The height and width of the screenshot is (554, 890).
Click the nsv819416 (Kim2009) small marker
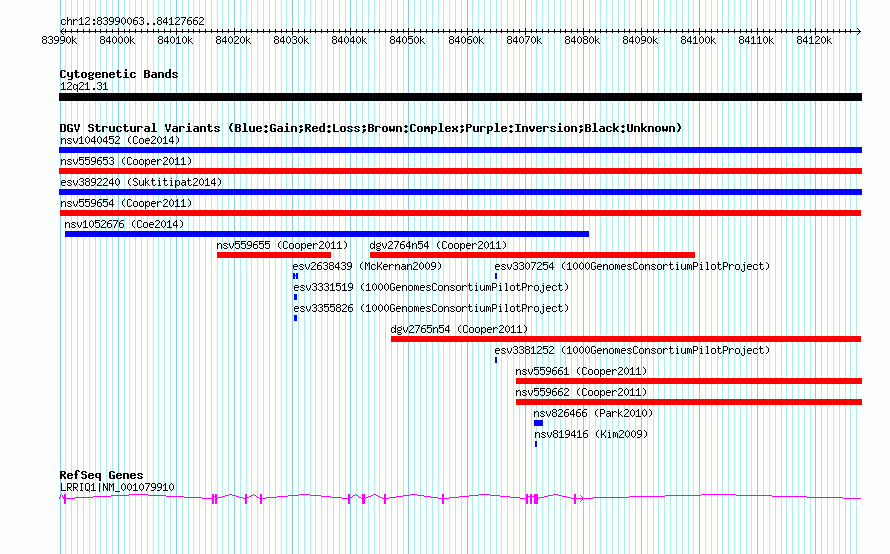pyautogui.click(x=536, y=444)
